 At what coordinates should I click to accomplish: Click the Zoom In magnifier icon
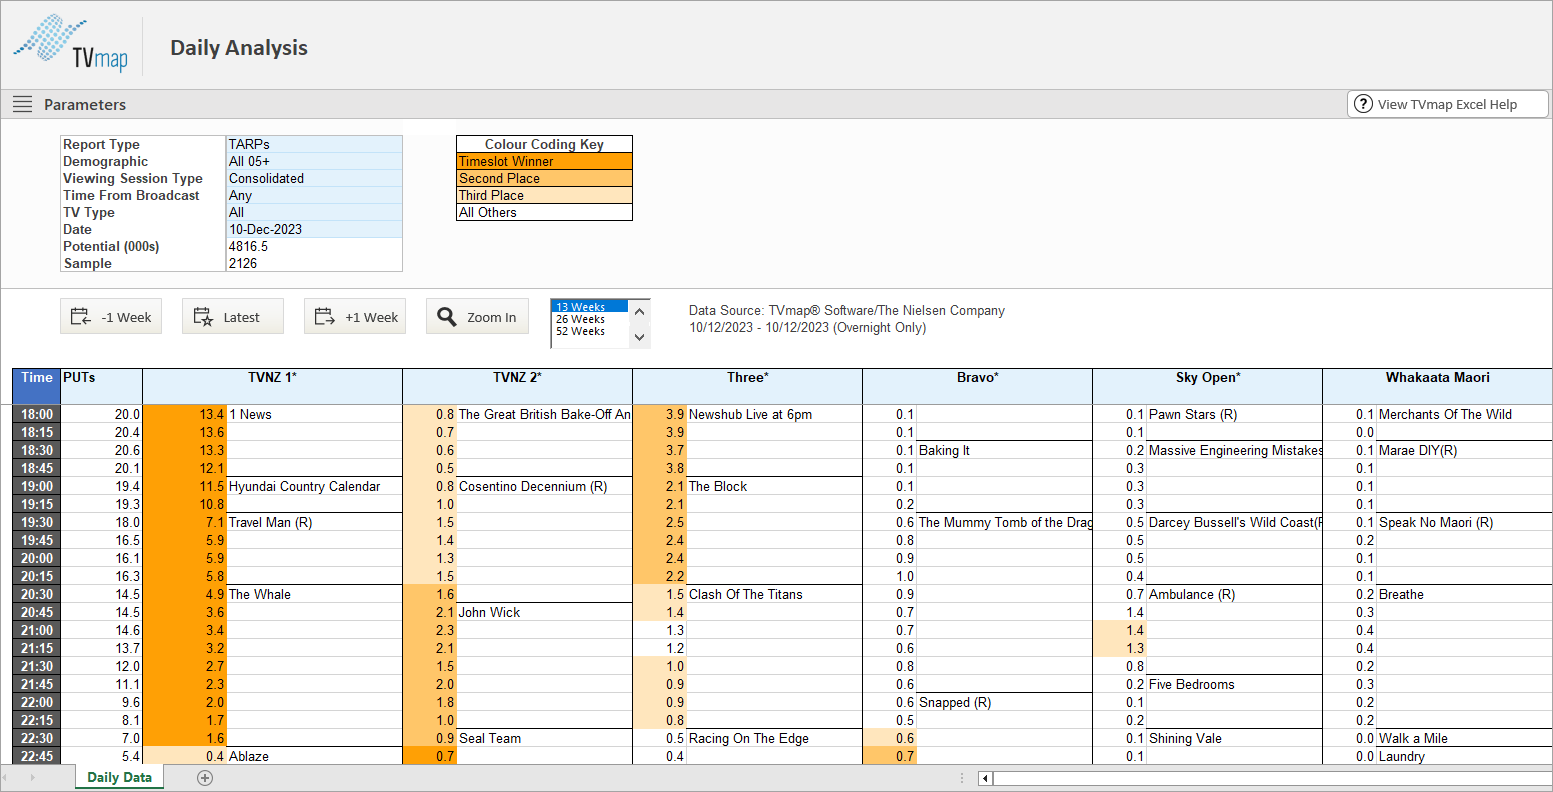pos(447,317)
